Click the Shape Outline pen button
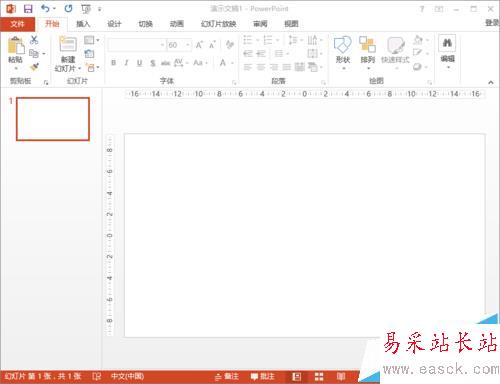Image resolution: width=500 pixels, height=384 pixels. click(417, 53)
